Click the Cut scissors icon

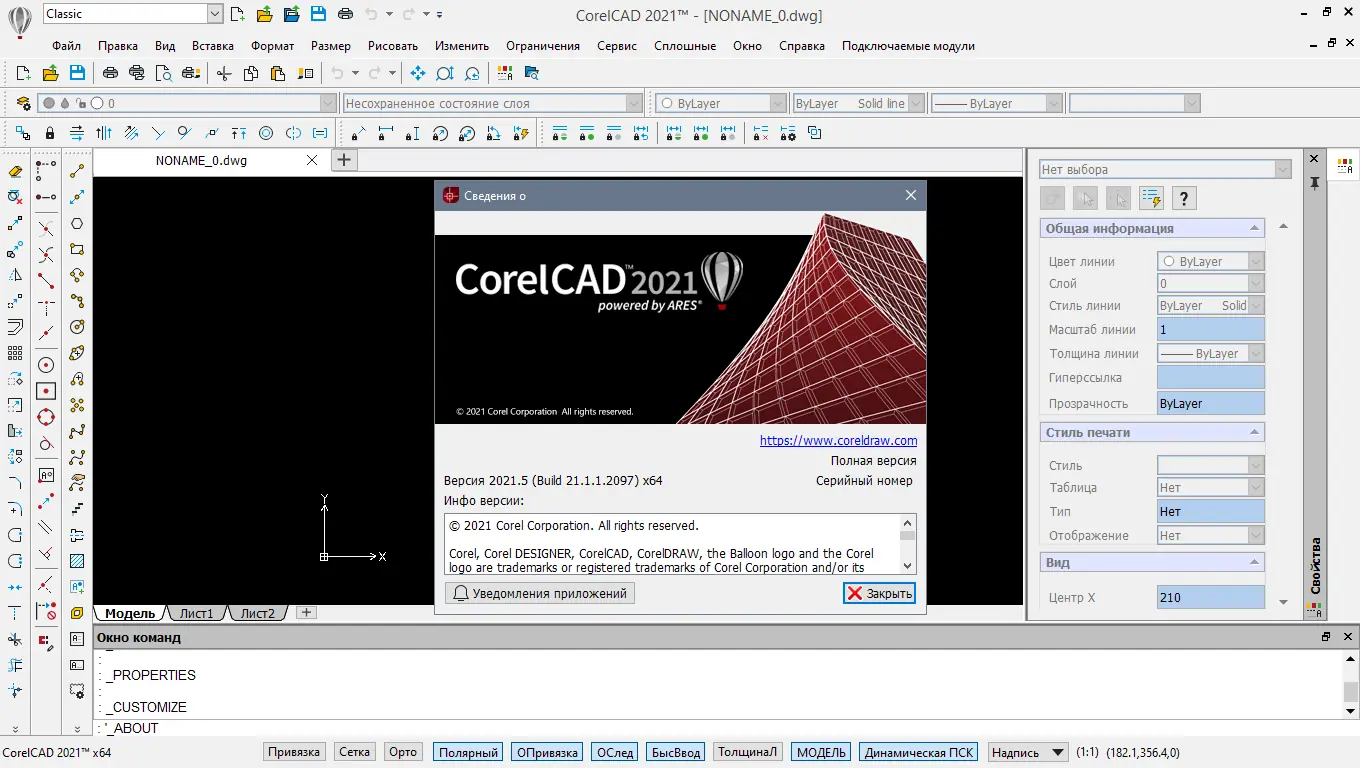224,73
